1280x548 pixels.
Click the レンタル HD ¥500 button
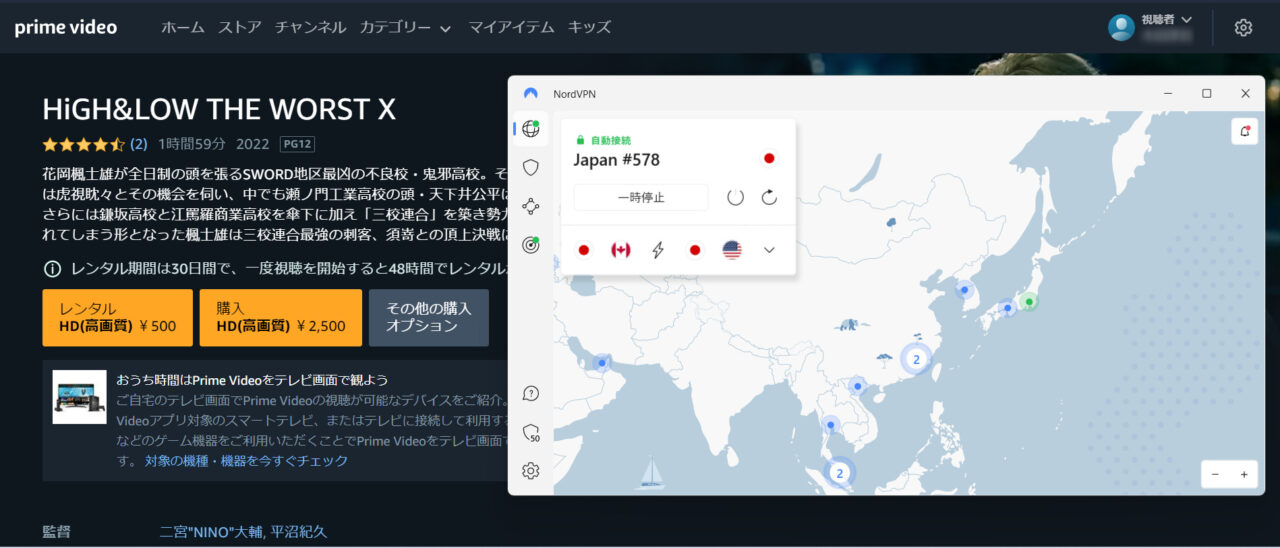click(x=117, y=318)
